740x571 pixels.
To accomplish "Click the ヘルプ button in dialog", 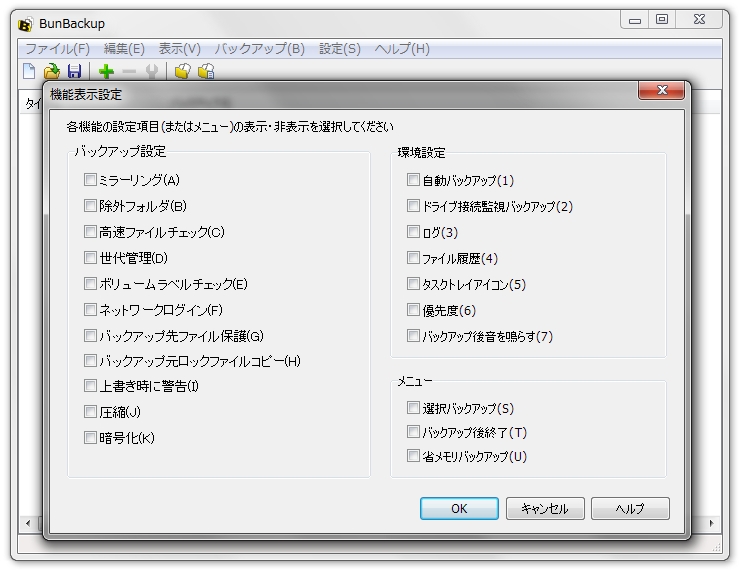I will pos(630,508).
